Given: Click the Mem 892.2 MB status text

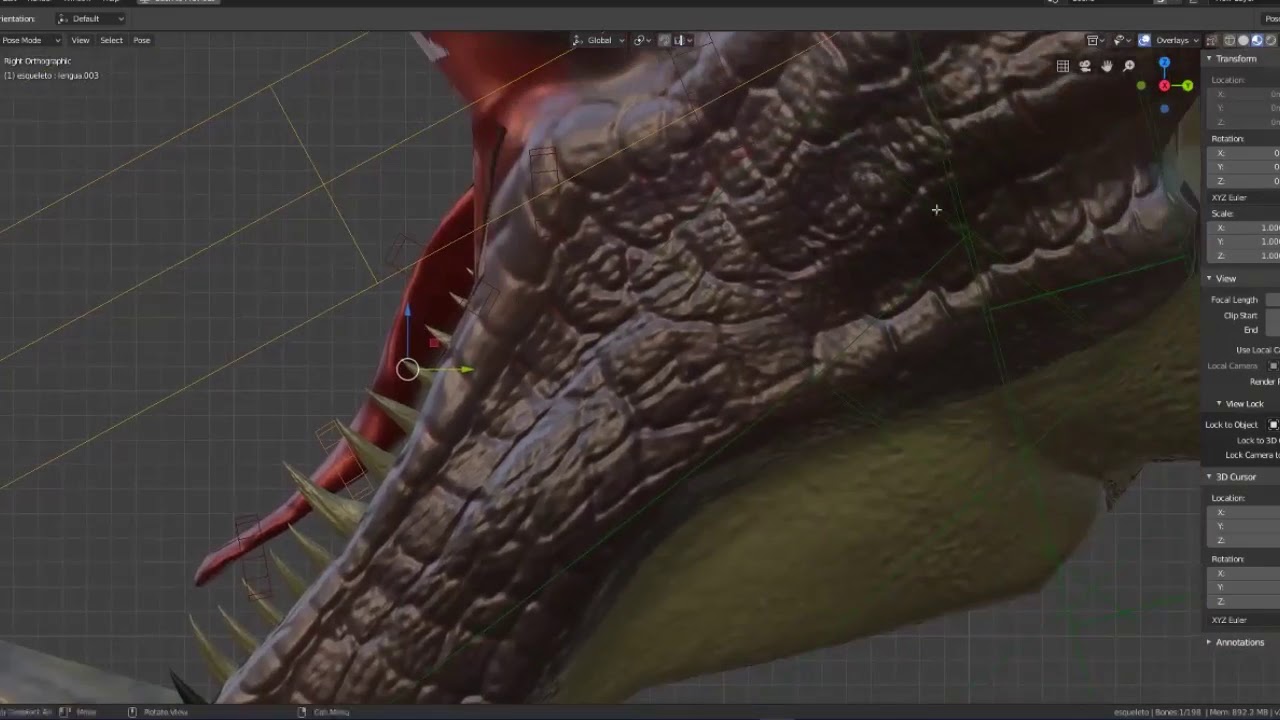Looking at the screenshot, I should tap(1241, 712).
